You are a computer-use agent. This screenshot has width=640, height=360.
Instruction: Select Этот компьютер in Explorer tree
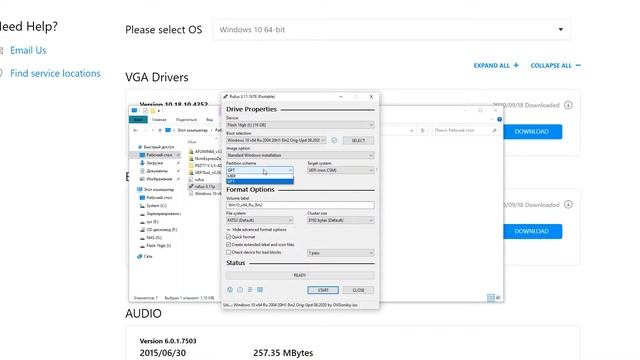point(155,189)
